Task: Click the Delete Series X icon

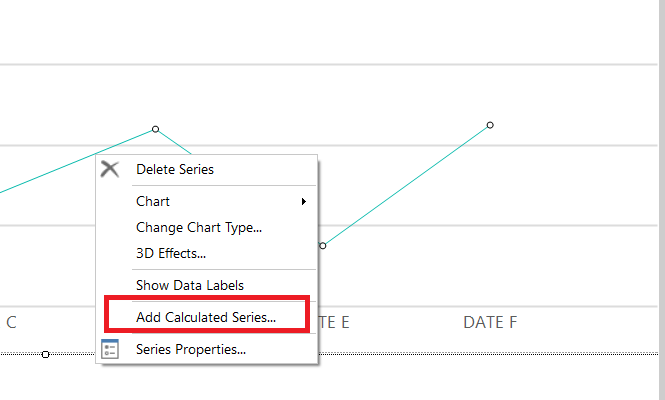Action: pyautogui.click(x=110, y=170)
